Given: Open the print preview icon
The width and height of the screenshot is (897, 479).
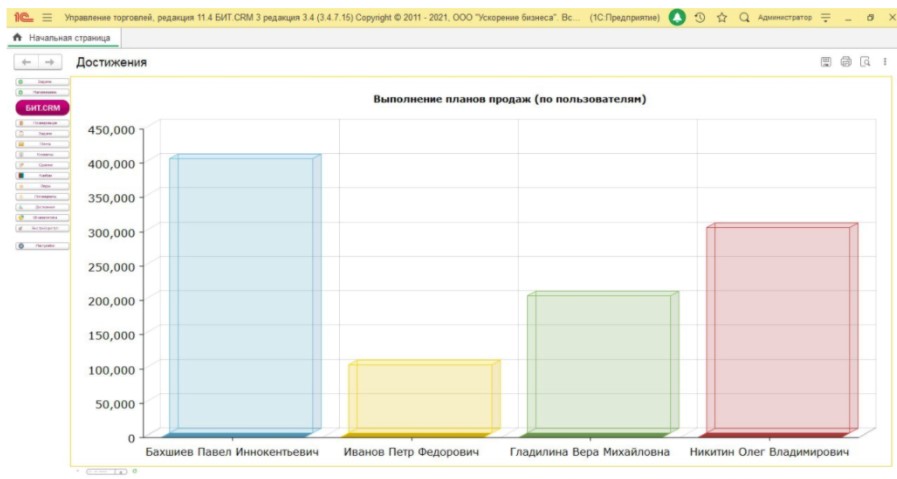Looking at the screenshot, I should click(x=866, y=62).
